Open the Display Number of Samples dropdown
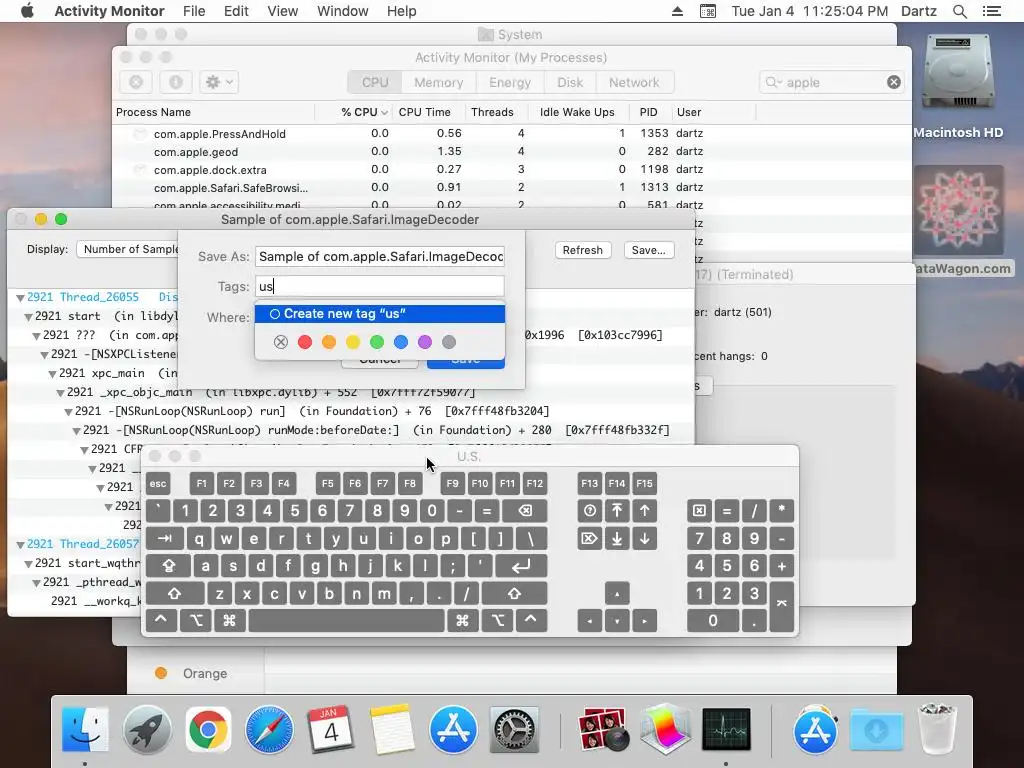The height and width of the screenshot is (768, 1024). 128,249
